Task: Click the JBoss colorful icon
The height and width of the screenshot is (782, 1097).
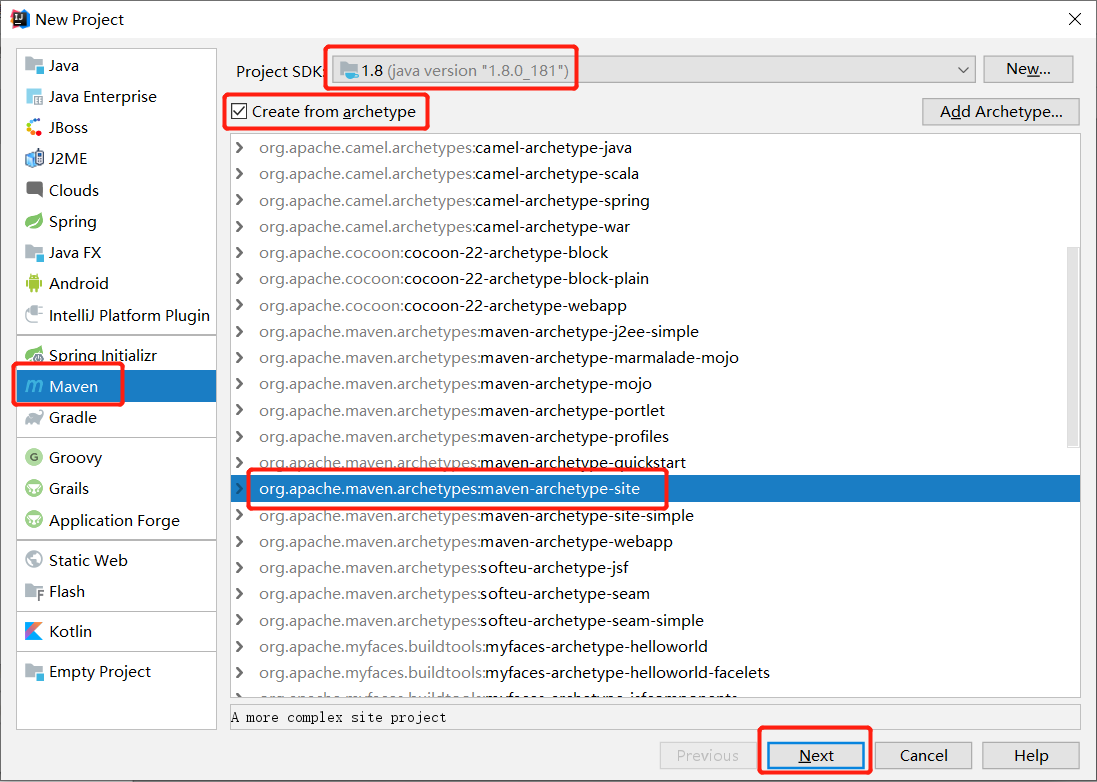Action: [34, 127]
